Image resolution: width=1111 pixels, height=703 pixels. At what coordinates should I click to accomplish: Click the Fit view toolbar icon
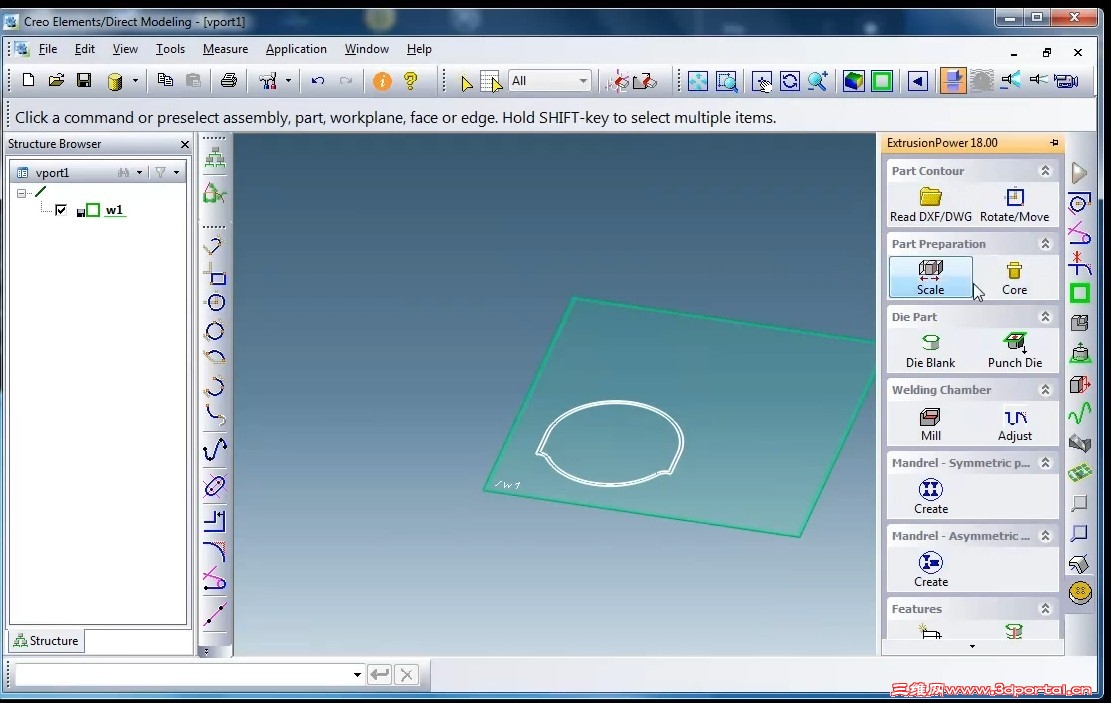tap(698, 81)
